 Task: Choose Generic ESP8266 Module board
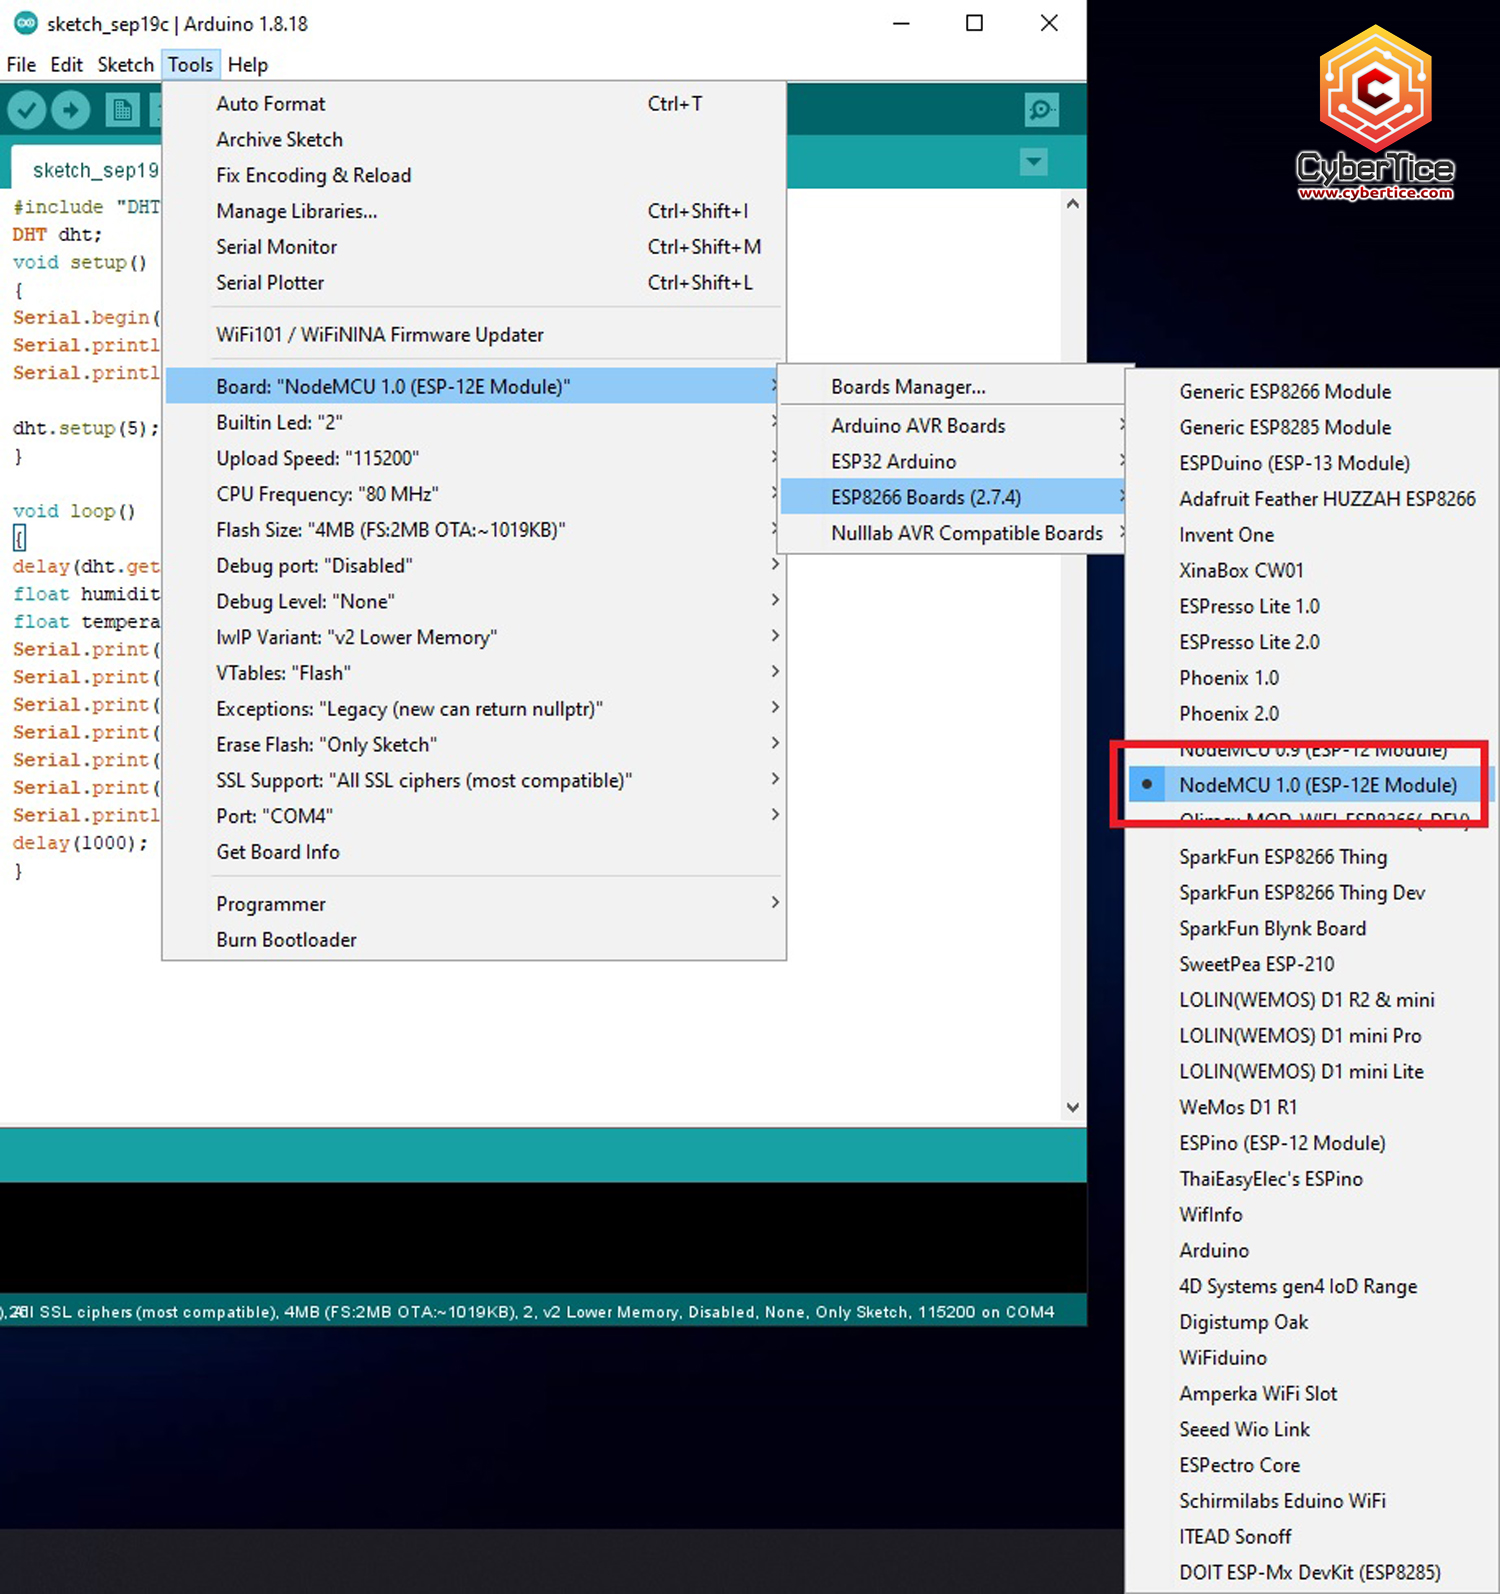coord(1284,392)
